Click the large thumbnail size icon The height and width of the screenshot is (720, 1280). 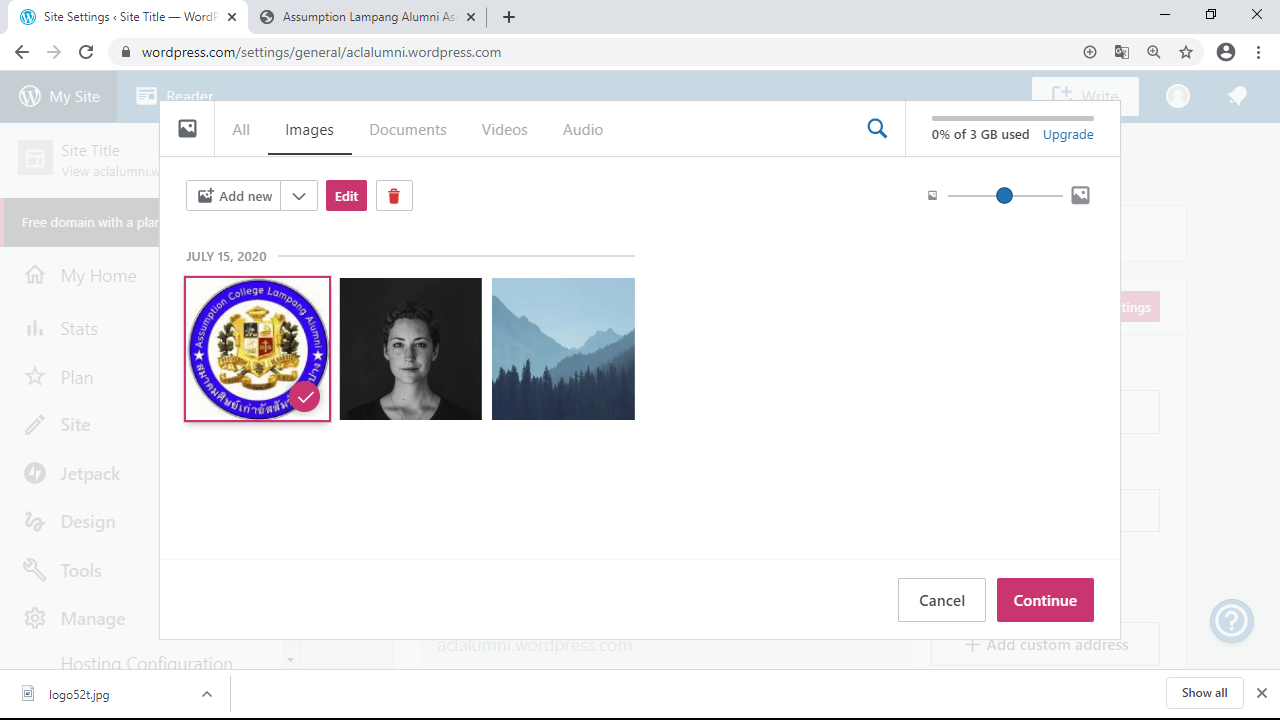(1080, 196)
